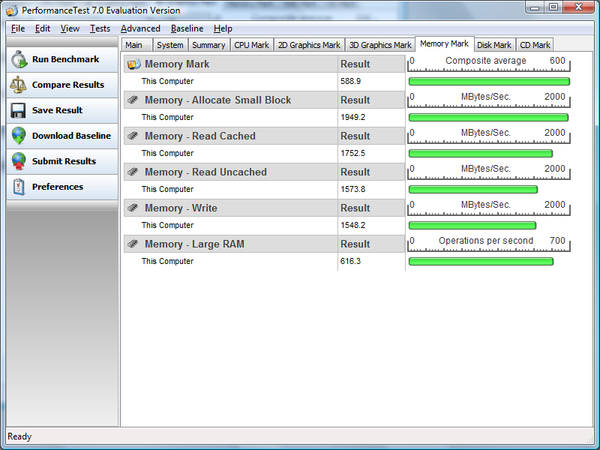Click the Submit Results icon
600x450 pixels.
pos(18,161)
